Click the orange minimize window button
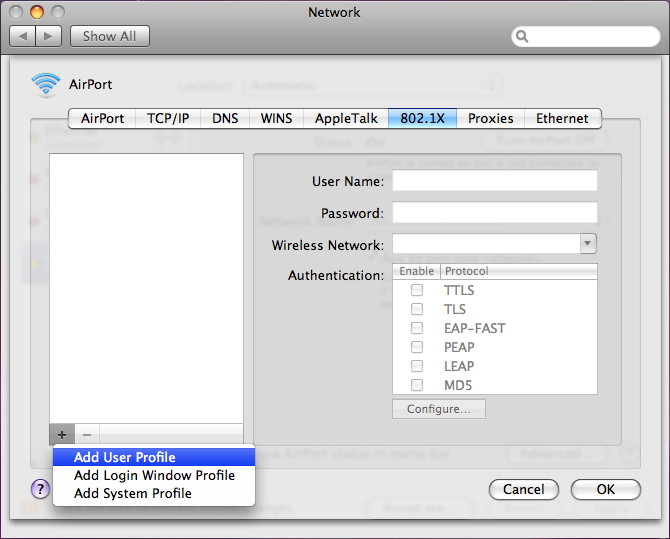Screen dimensions: 670x539 pos(37,12)
